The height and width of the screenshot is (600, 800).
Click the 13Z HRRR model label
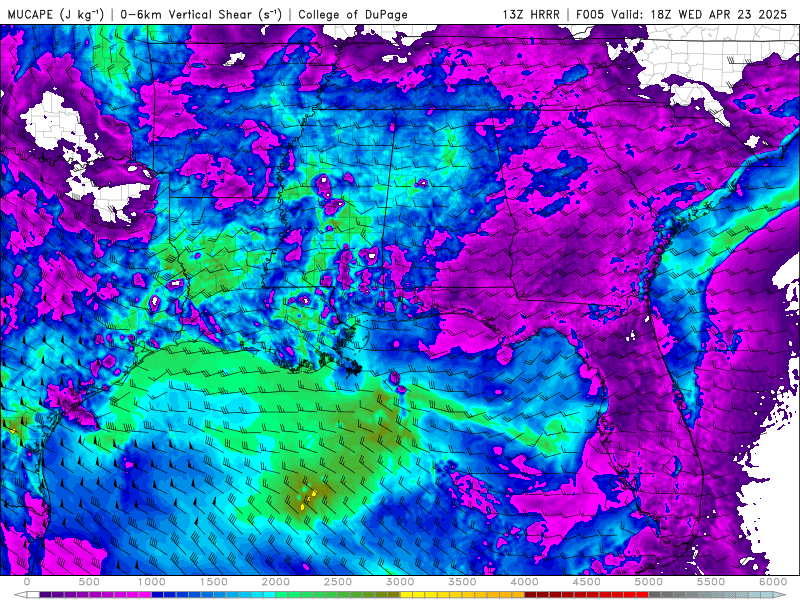531,14
